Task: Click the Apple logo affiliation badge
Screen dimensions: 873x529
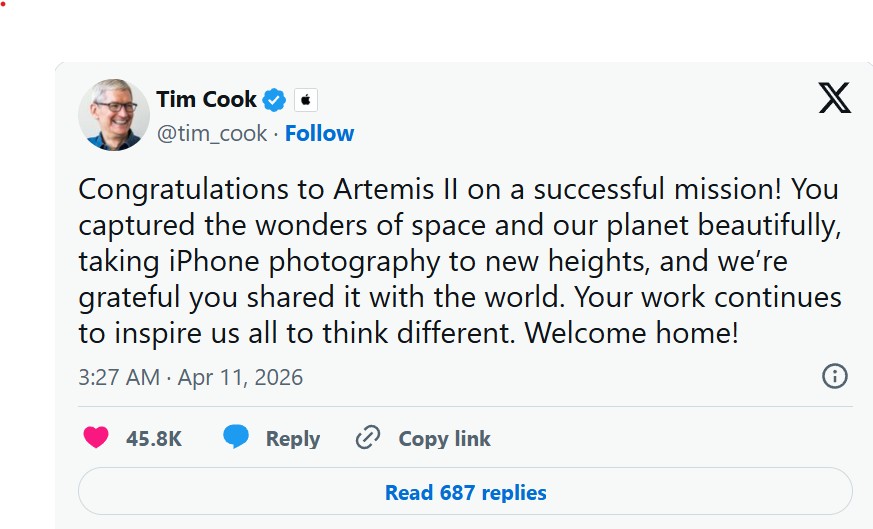Action: [x=306, y=100]
